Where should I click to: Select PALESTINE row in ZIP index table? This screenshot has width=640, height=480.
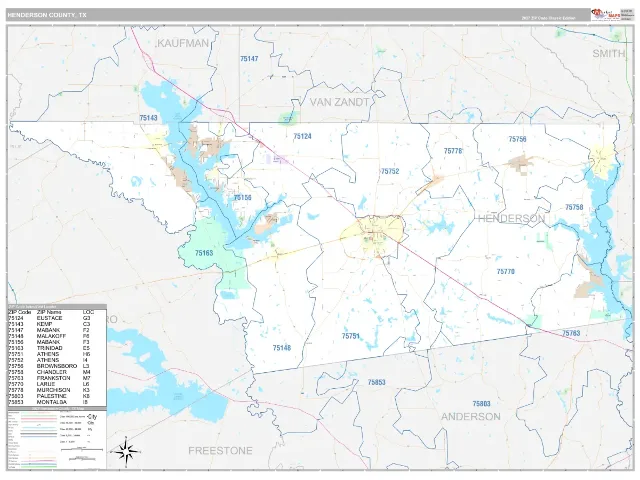(x=57, y=396)
